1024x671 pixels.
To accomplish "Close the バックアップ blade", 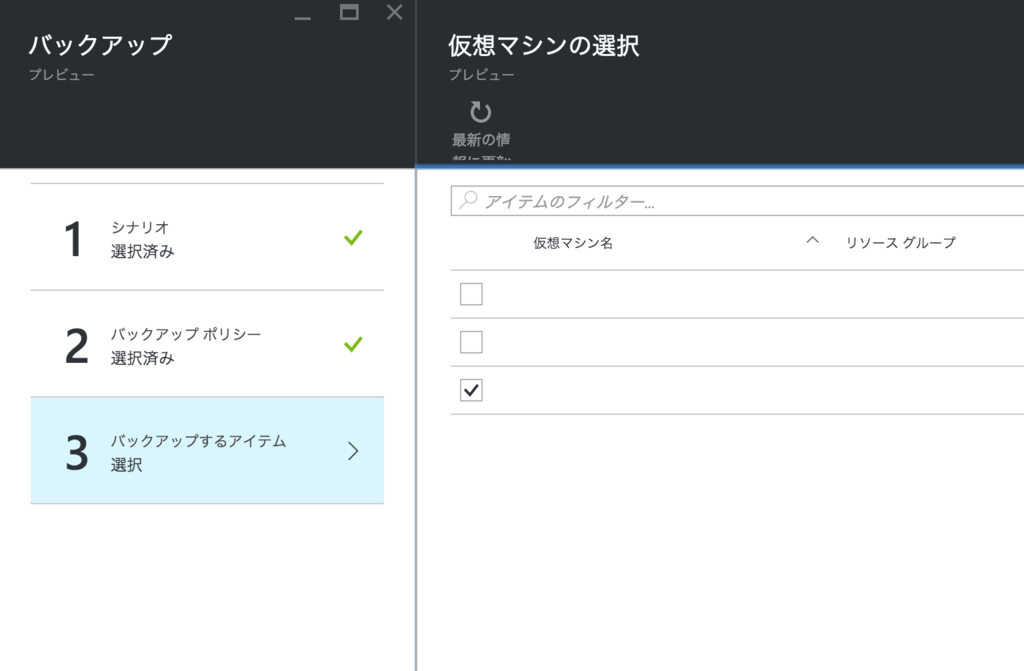I will pyautogui.click(x=394, y=12).
